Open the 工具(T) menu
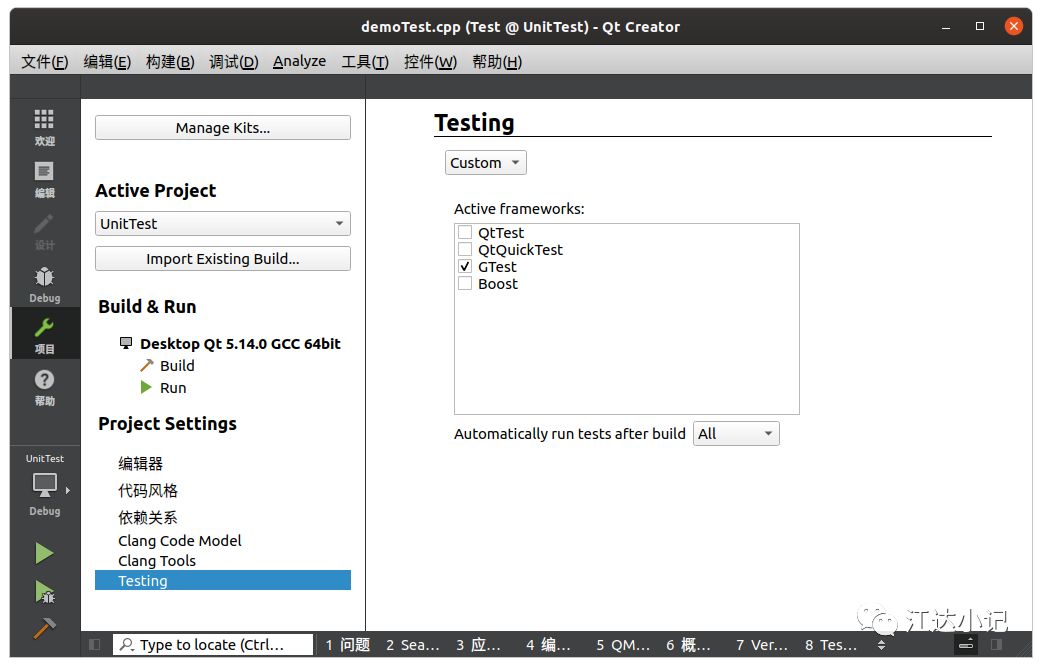This screenshot has width=1042, height=667. (x=365, y=62)
